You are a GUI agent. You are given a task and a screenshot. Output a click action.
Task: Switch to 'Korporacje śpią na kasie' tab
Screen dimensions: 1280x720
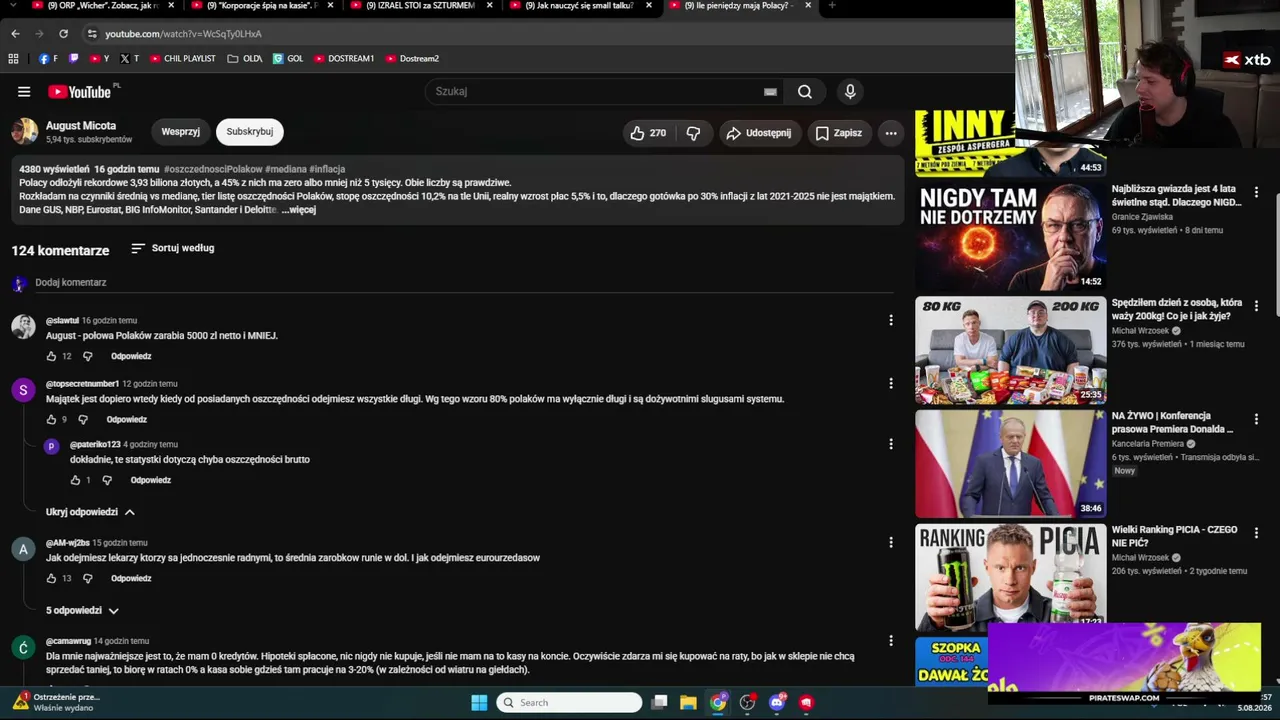(262, 6)
